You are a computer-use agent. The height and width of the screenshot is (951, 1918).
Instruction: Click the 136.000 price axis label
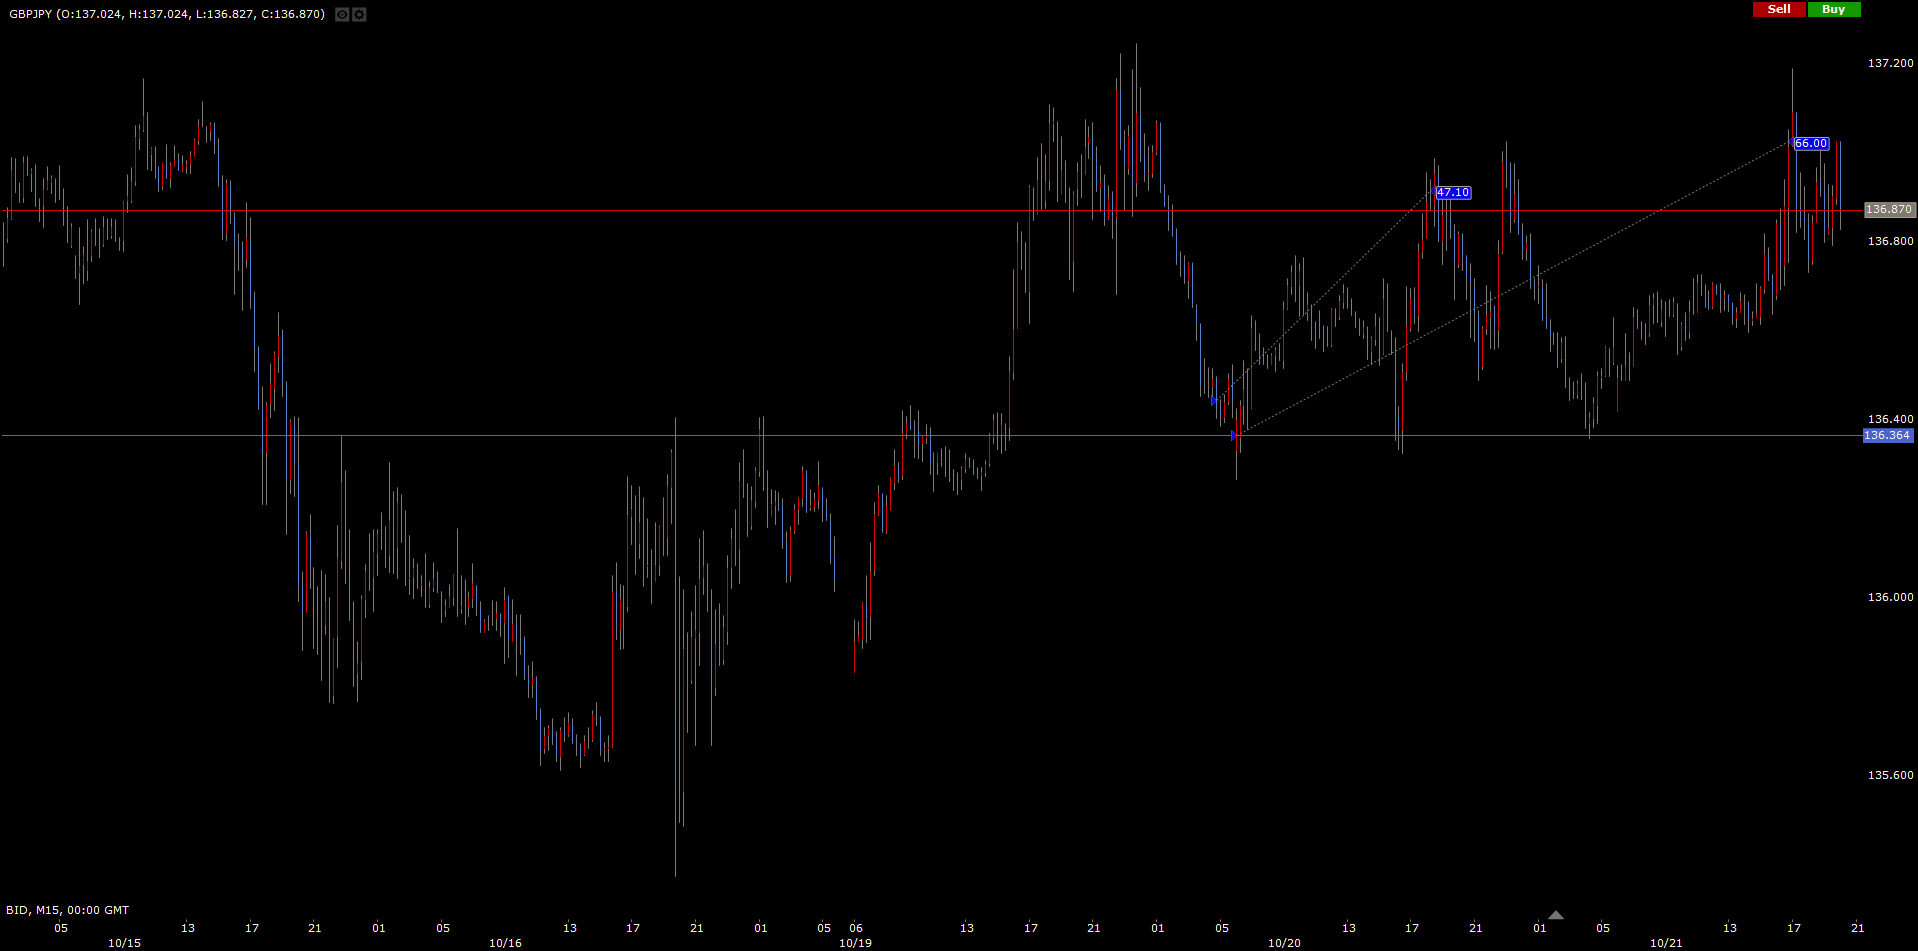1890,597
